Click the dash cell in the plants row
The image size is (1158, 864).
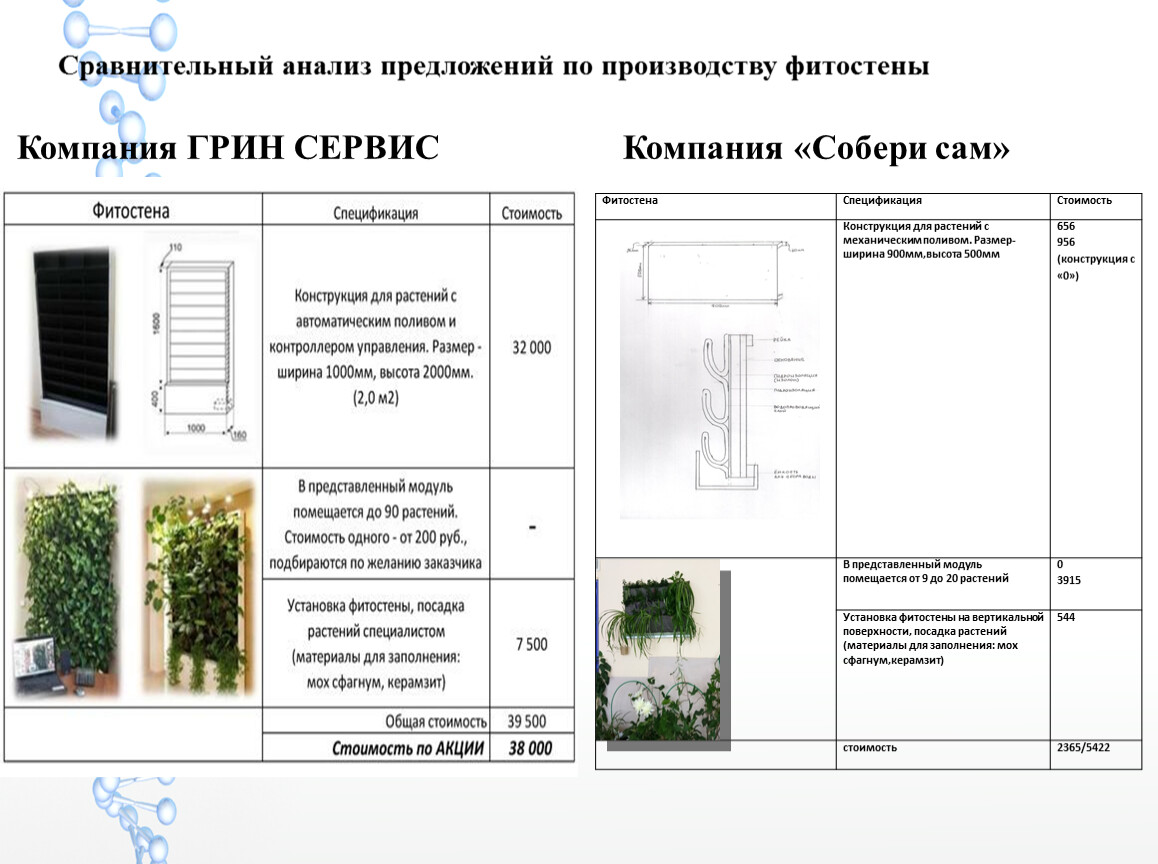pos(532,527)
